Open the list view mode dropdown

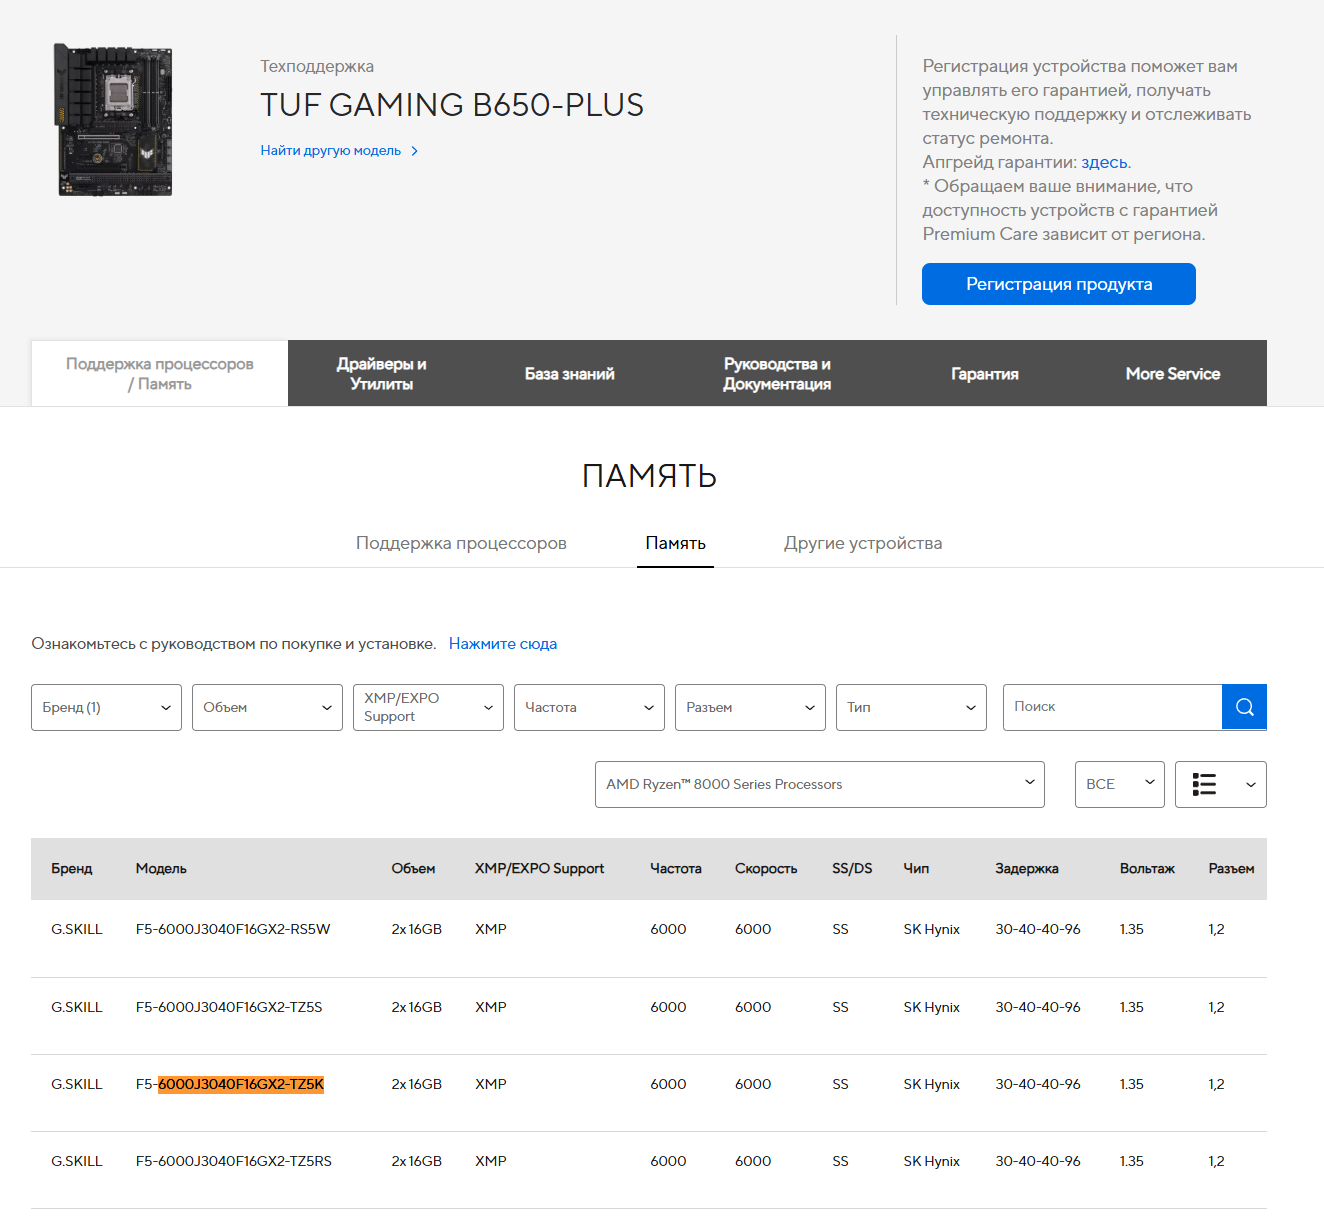click(x=1220, y=784)
